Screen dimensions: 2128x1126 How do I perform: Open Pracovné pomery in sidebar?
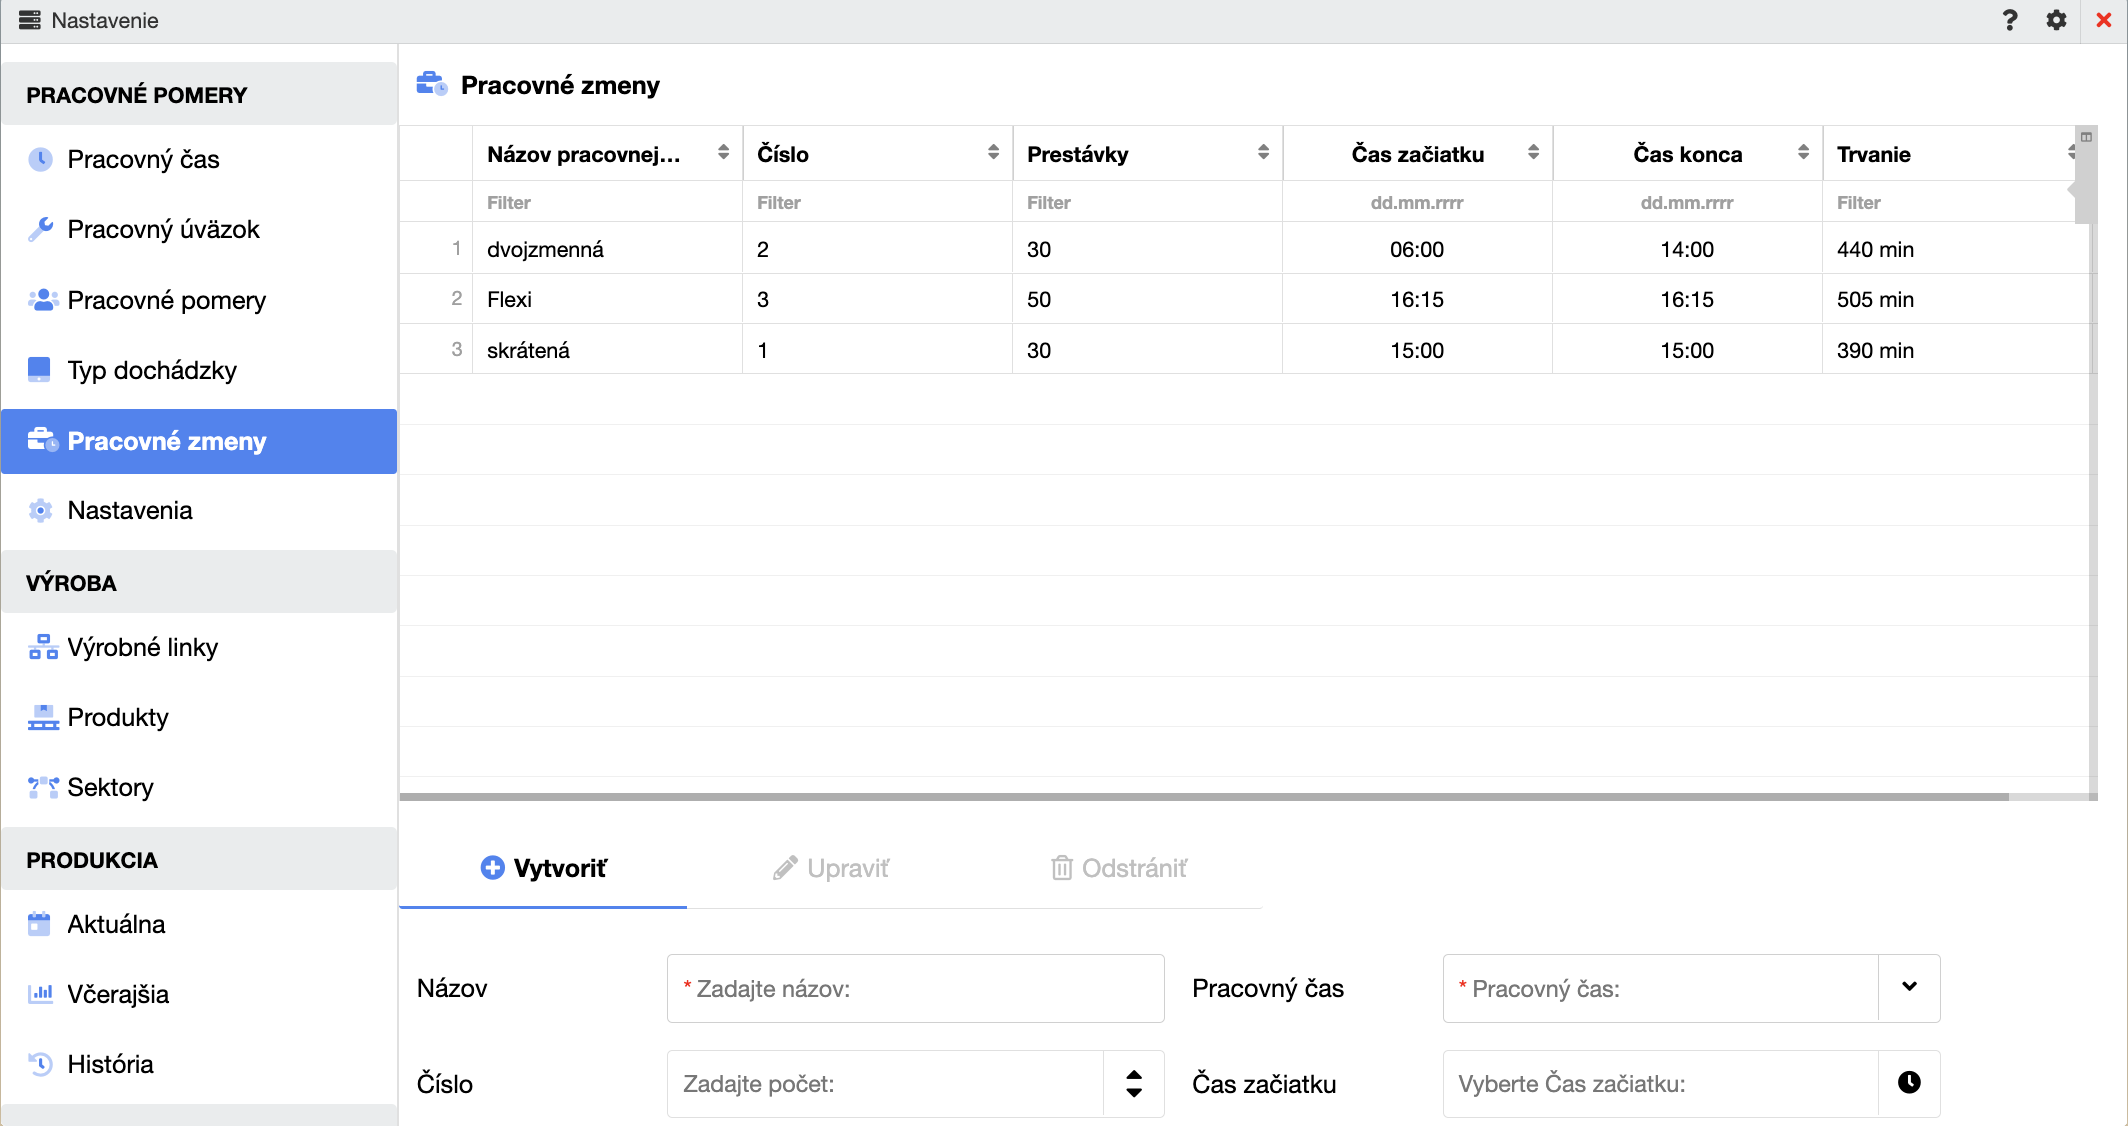tap(166, 300)
